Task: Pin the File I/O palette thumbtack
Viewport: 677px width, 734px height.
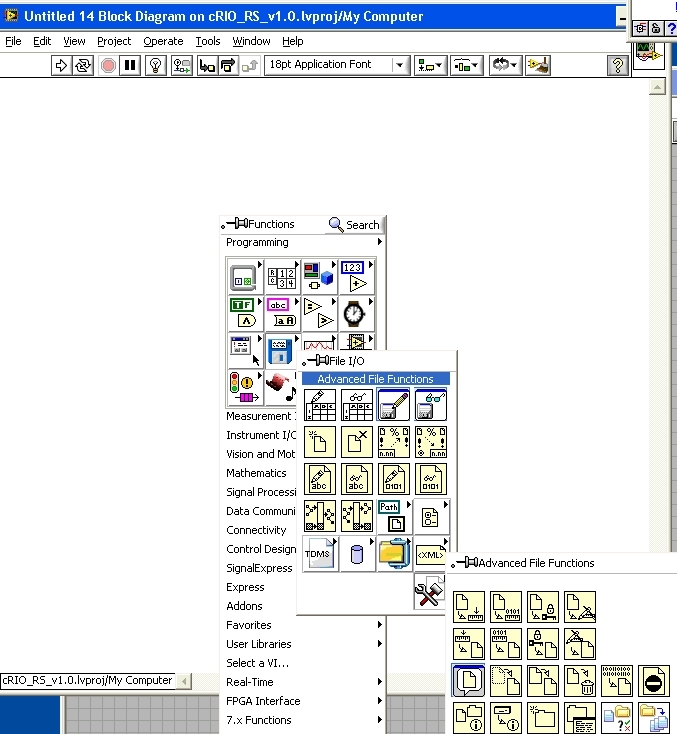Action: coord(316,360)
